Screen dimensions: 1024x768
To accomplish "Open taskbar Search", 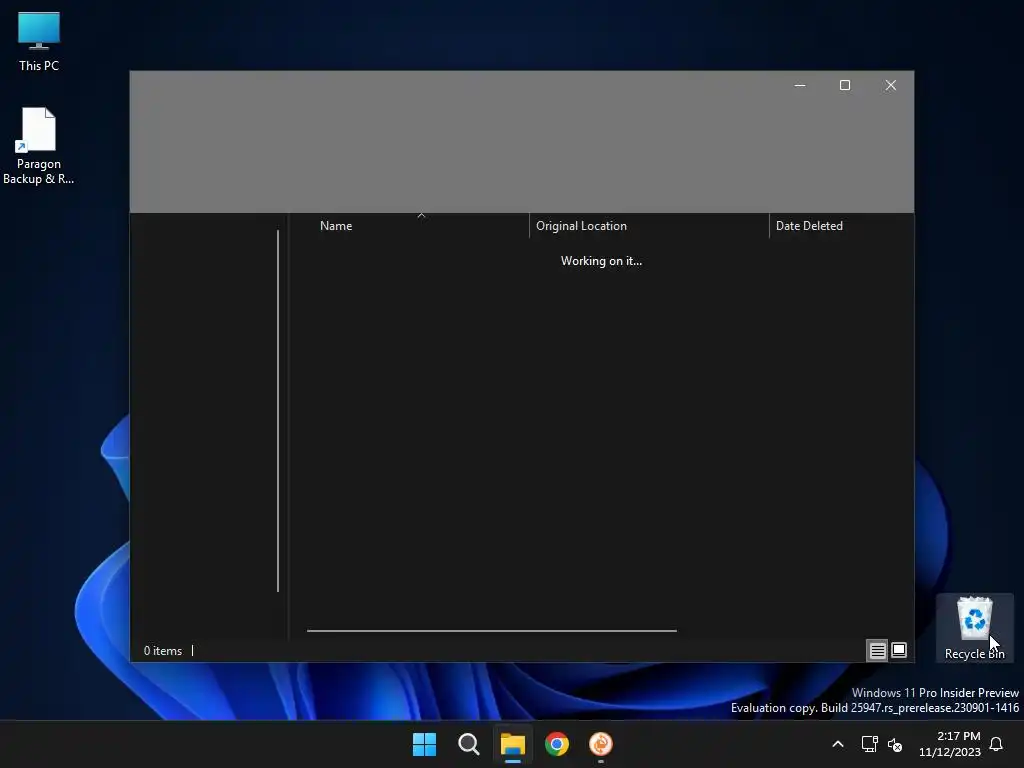I will tap(469, 744).
